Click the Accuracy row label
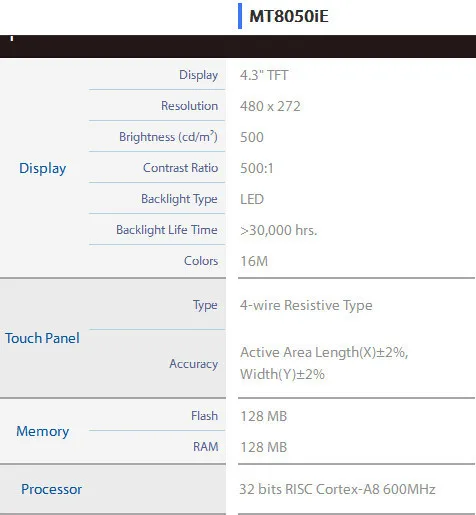The image size is (476, 515). (x=194, y=364)
